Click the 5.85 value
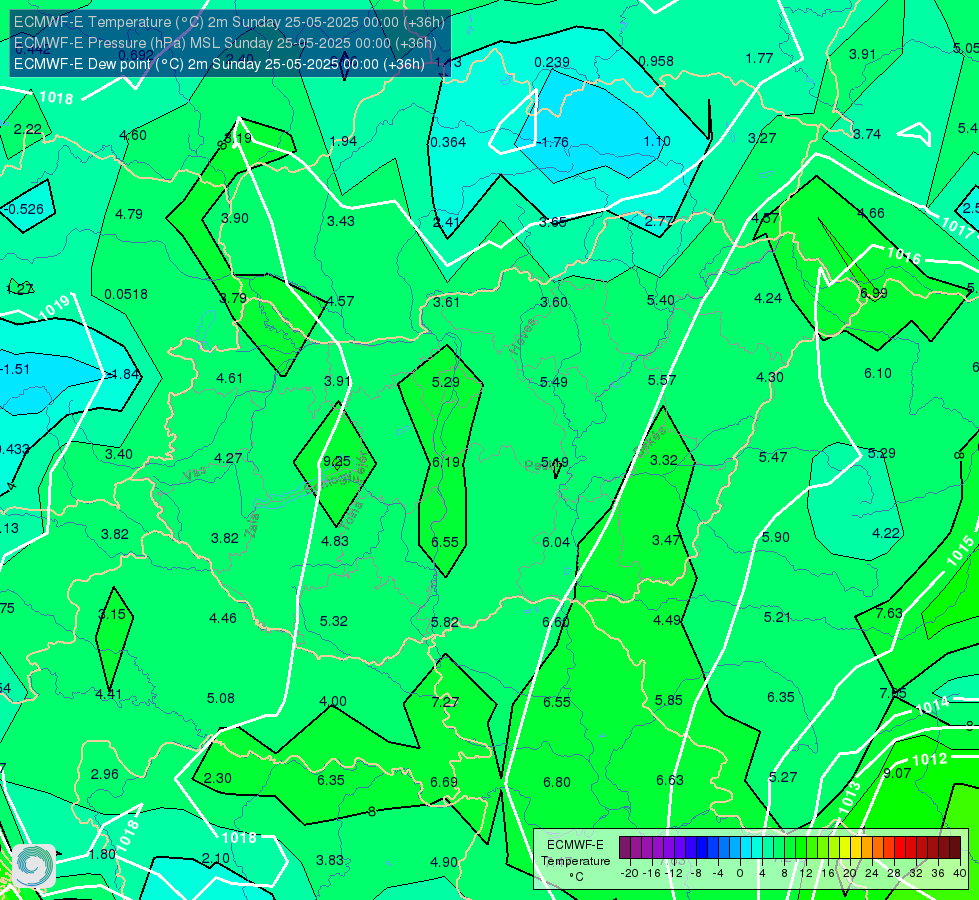The image size is (979, 900). tap(669, 701)
